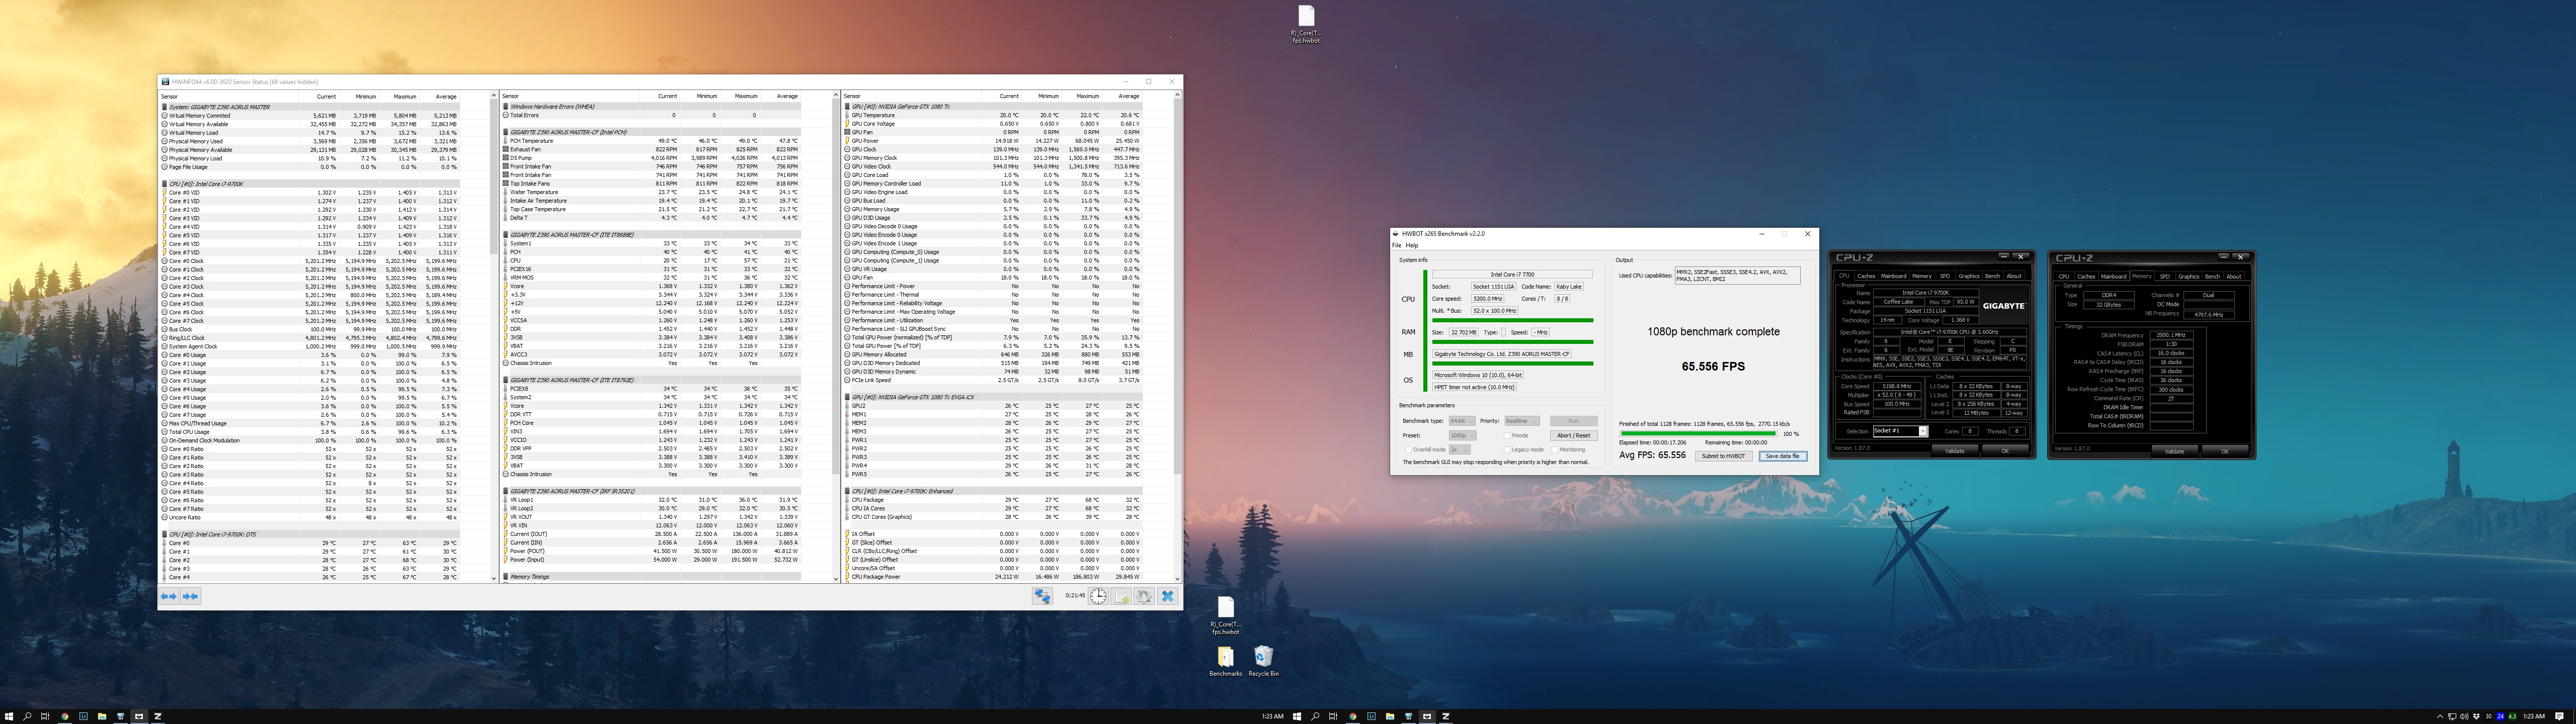Viewport: 2576px width, 724px height.
Task: Select the fps.hwbot file above the HWBOT window
Action: click(x=1306, y=24)
